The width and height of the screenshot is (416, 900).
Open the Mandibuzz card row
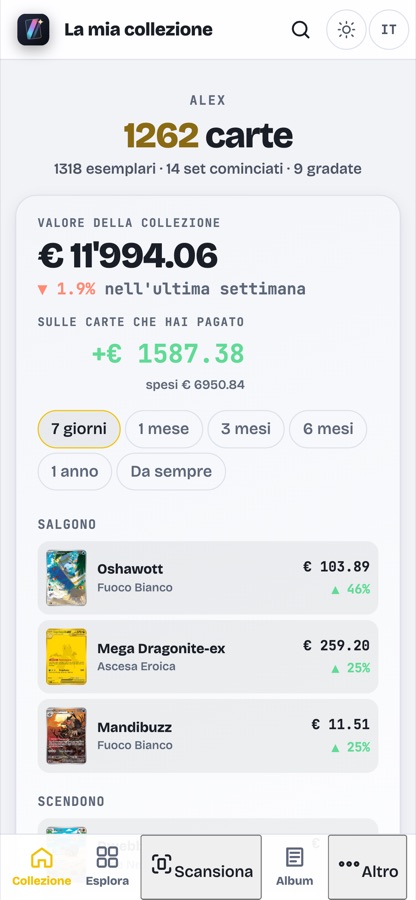[208, 735]
